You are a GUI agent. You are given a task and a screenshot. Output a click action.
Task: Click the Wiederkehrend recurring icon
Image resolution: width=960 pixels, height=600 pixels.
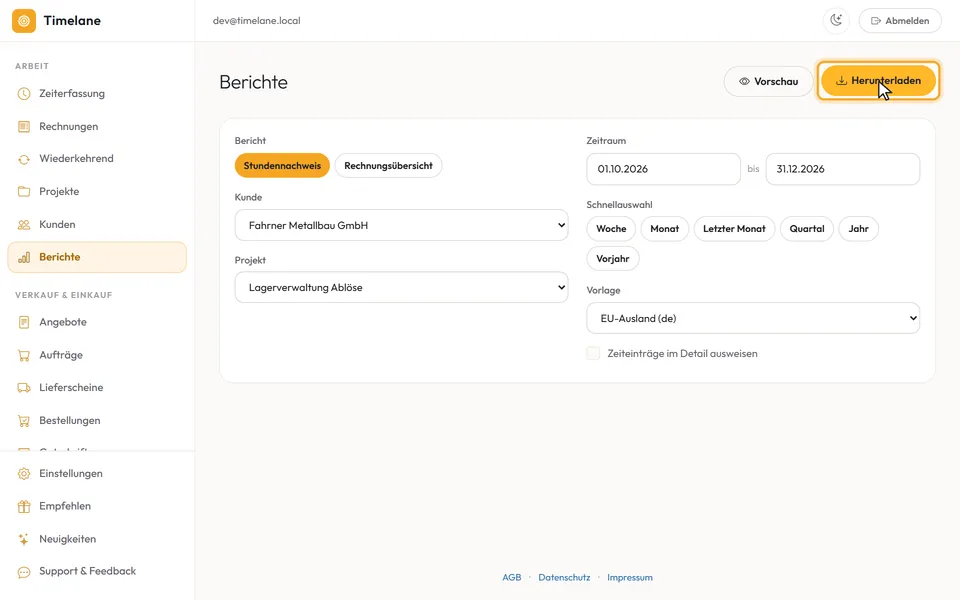click(x=24, y=159)
